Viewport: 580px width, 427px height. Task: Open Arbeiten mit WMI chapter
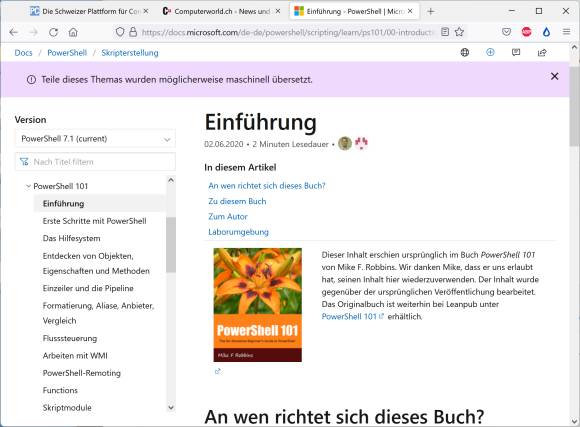point(75,356)
